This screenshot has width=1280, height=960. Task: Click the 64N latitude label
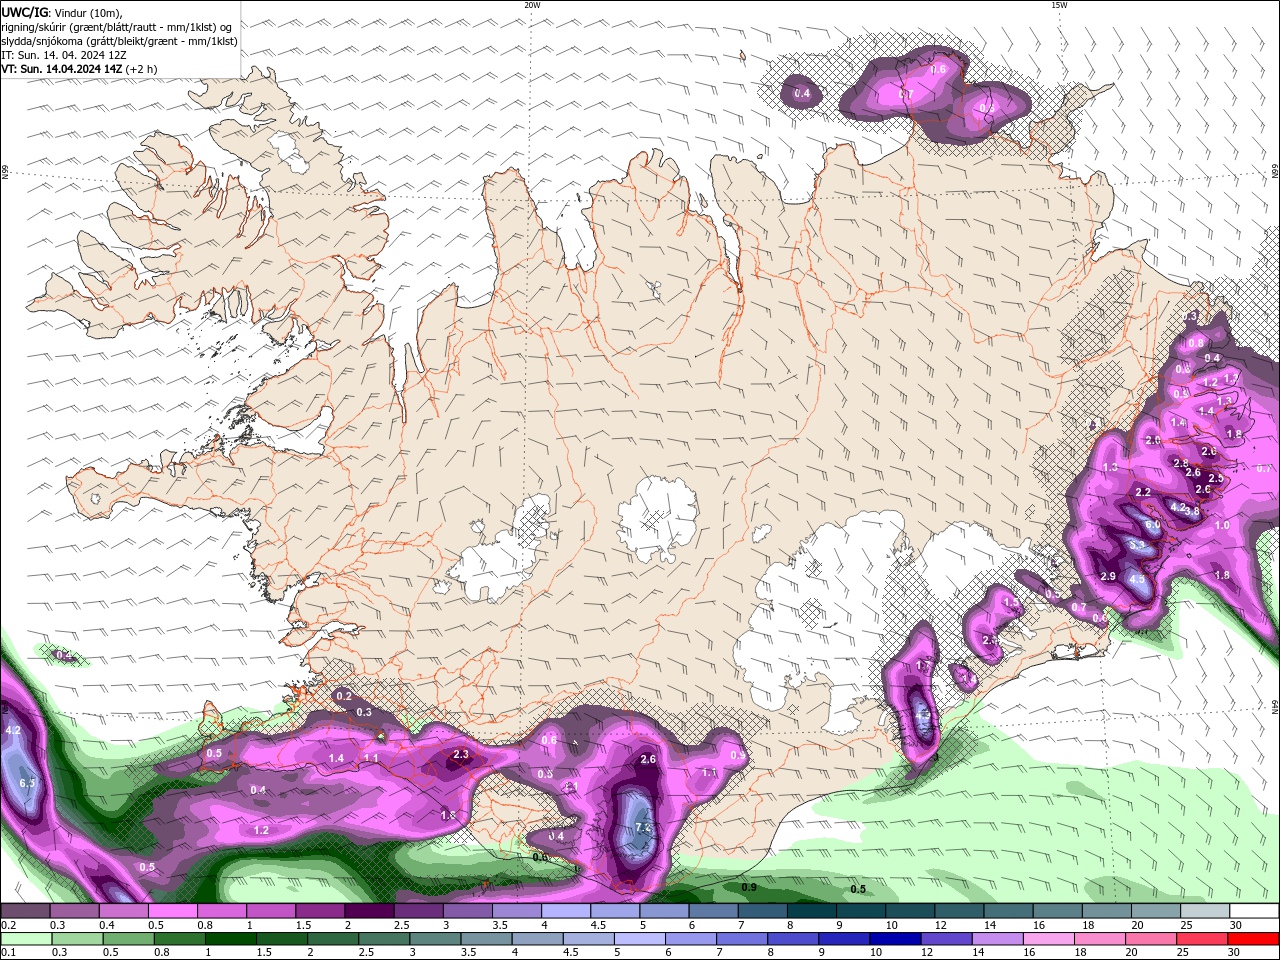[x=1275, y=705]
